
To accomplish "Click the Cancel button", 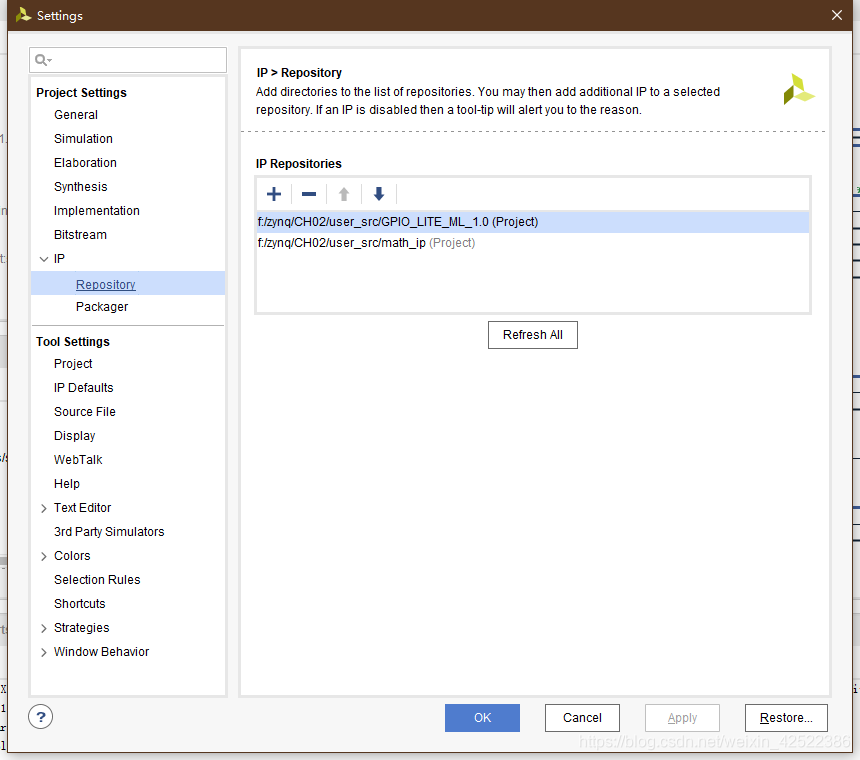I will tap(582, 718).
